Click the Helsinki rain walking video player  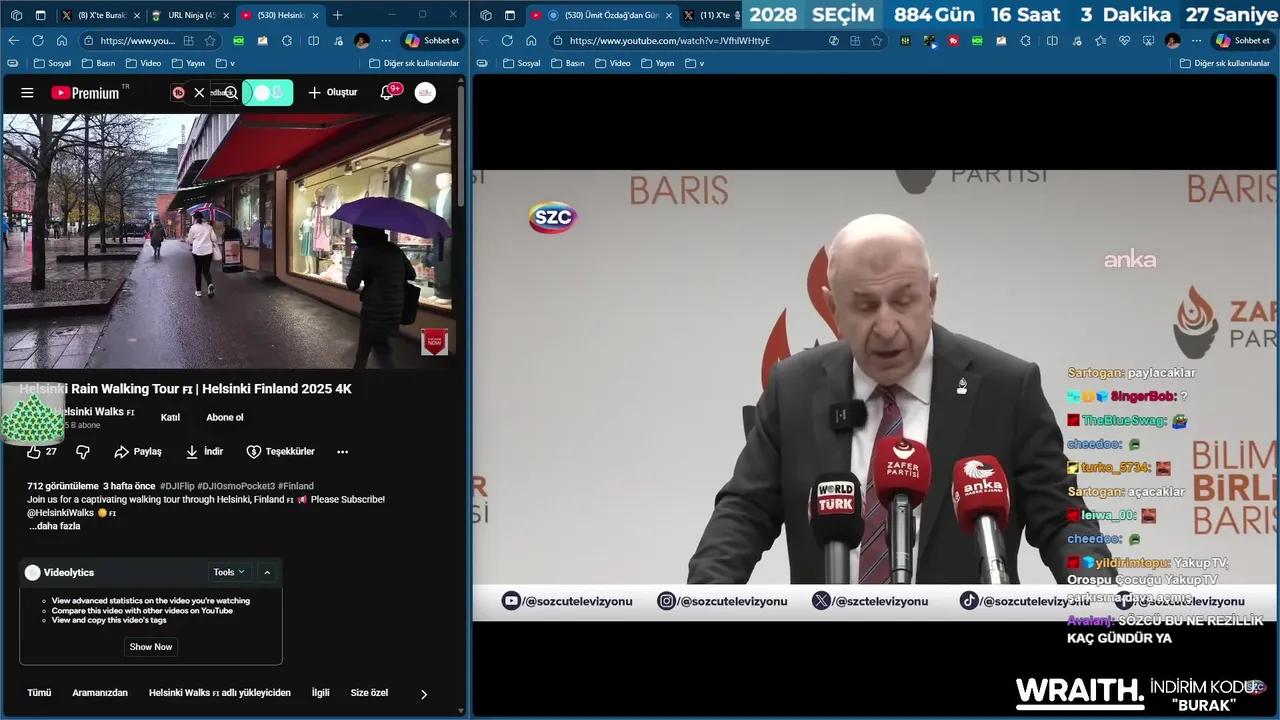229,241
